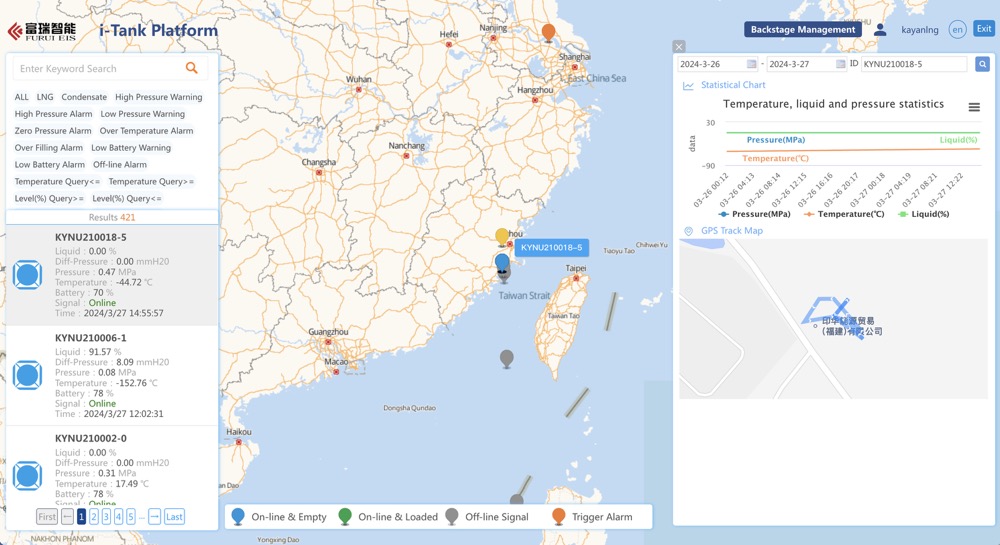Go to the next results page arrow

[154, 517]
